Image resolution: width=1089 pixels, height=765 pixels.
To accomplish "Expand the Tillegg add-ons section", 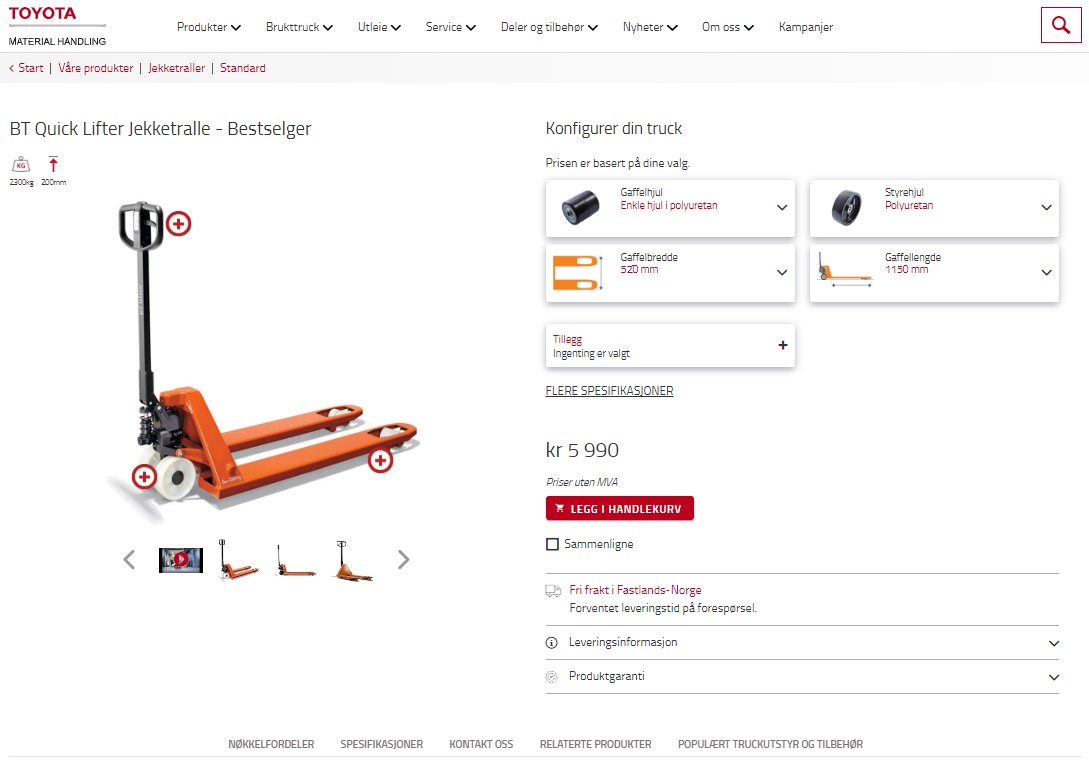I will pyautogui.click(x=670, y=345).
